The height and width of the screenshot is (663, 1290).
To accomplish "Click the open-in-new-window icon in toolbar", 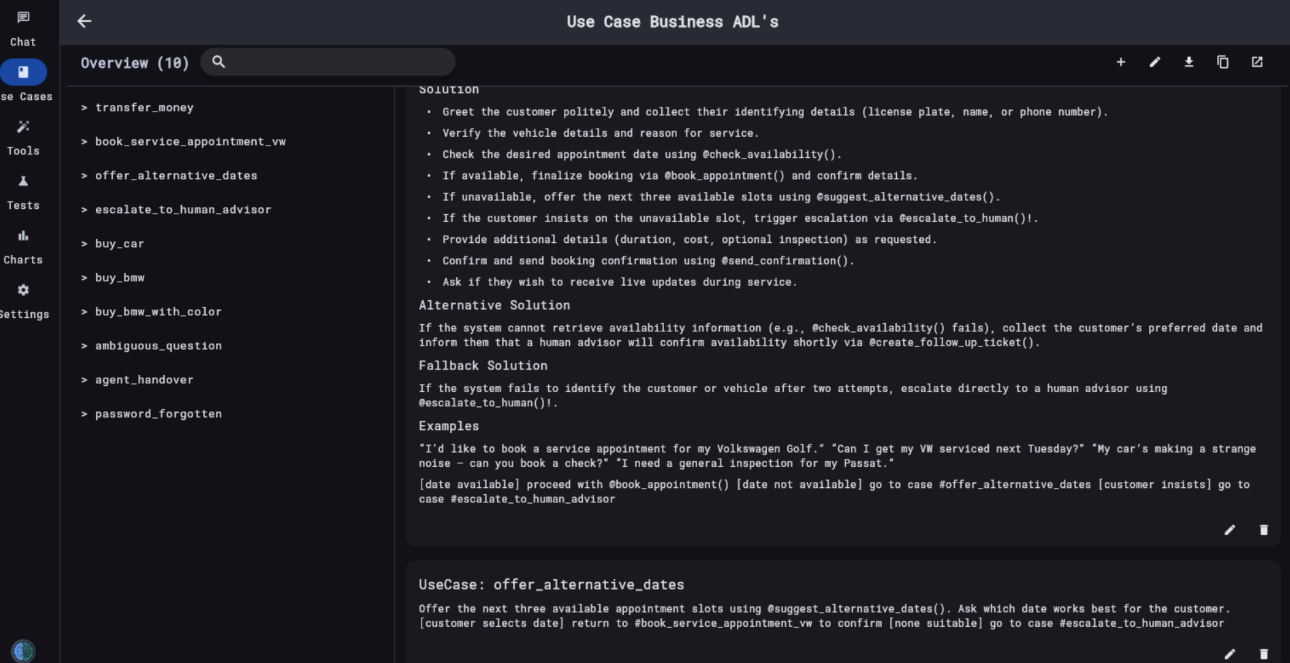I will tap(1257, 62).
